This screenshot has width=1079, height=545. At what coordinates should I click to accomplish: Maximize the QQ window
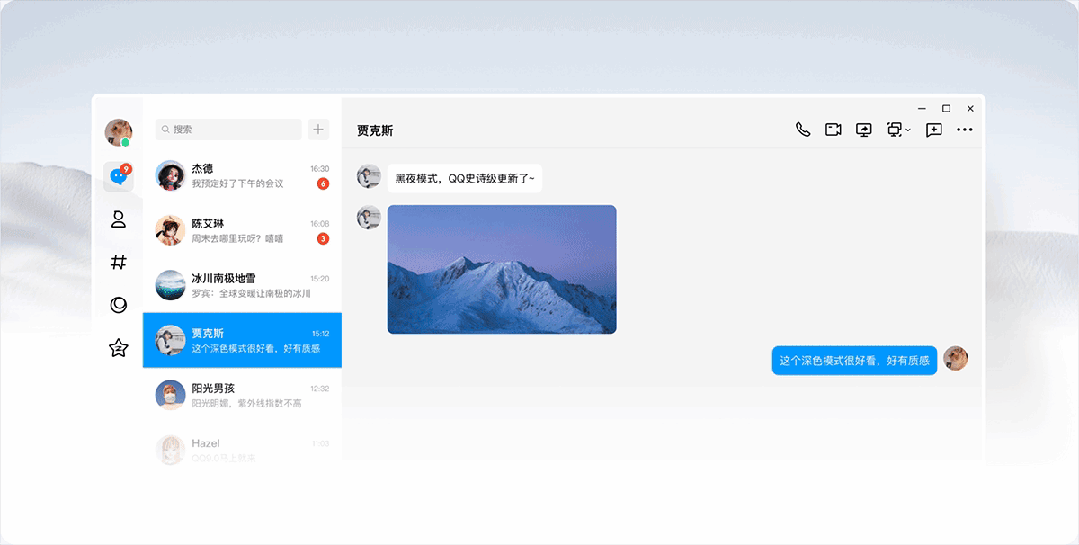(946, 109)
